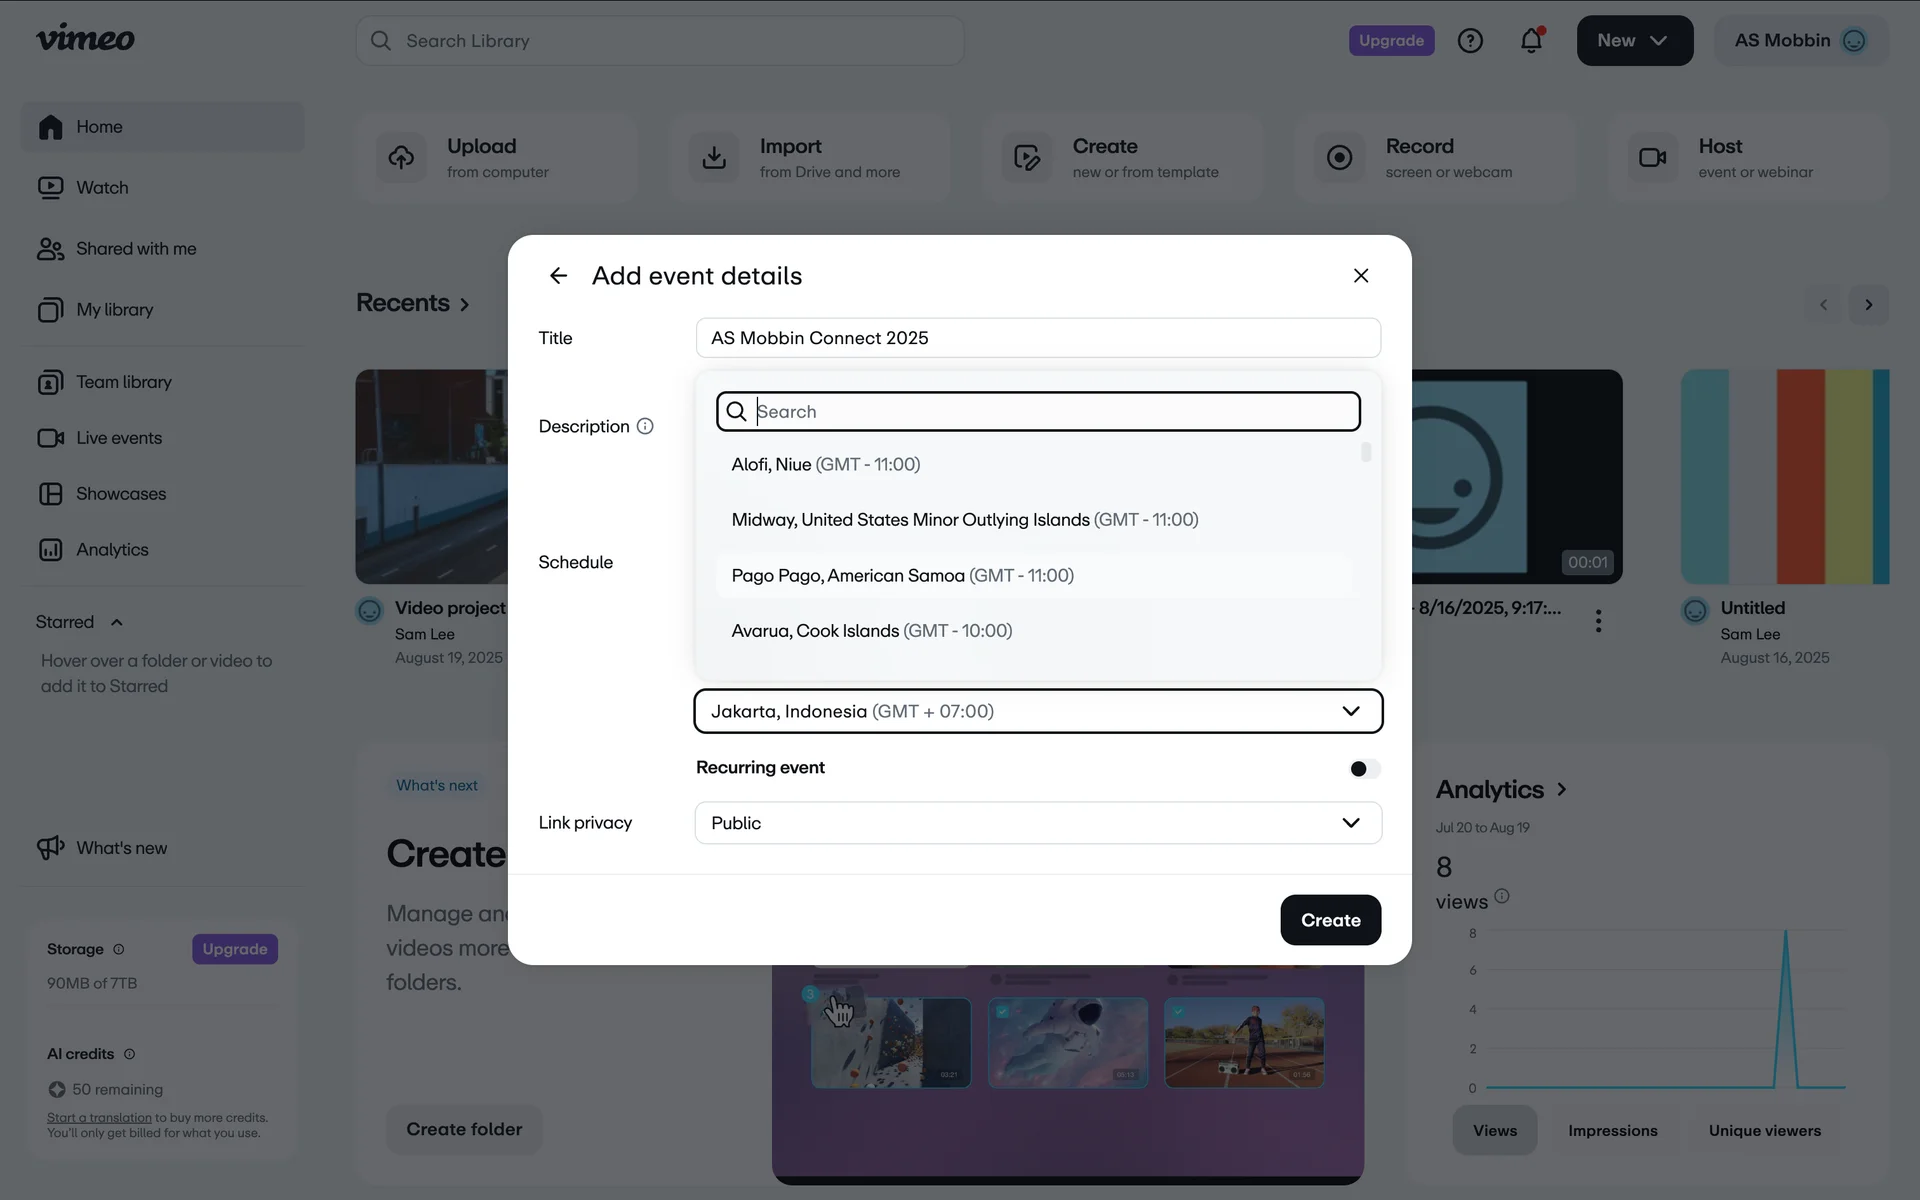This screenshot has width=1920, height=1200.
Task: Select Pago Pago, American Samoa timezone
Action: 902,576
